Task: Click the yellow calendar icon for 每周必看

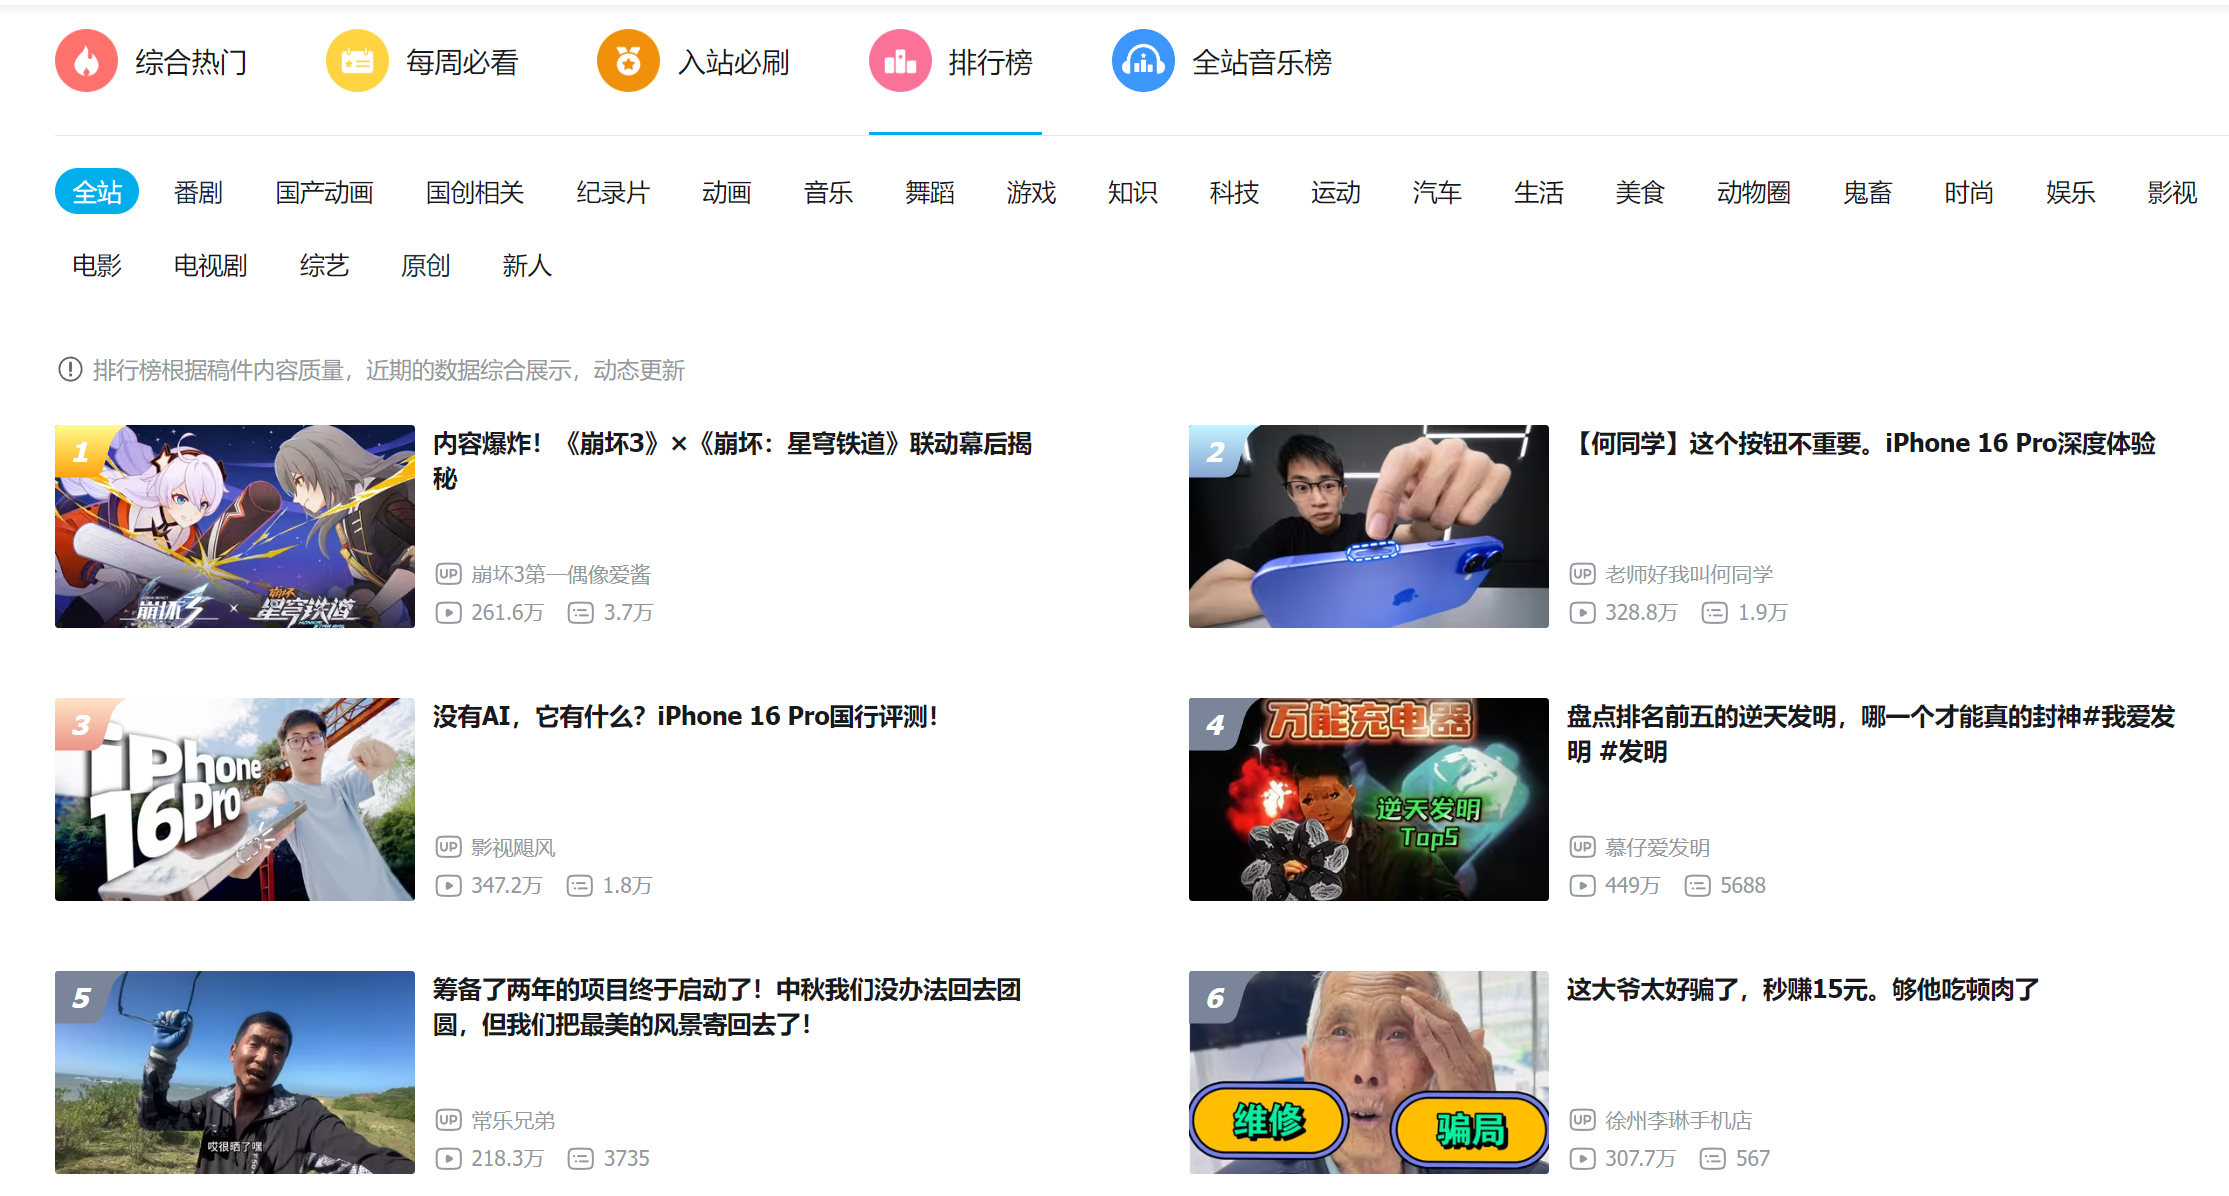Action: 357,62
